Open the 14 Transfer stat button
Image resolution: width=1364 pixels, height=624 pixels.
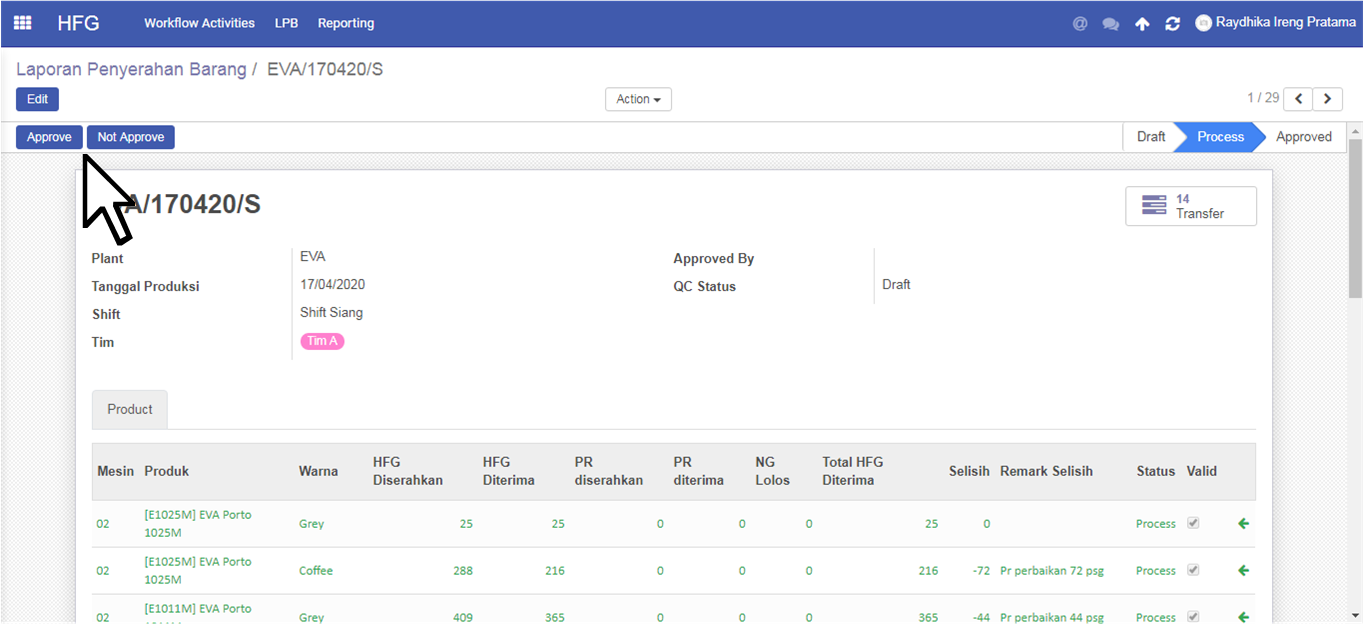[1190, 206]
